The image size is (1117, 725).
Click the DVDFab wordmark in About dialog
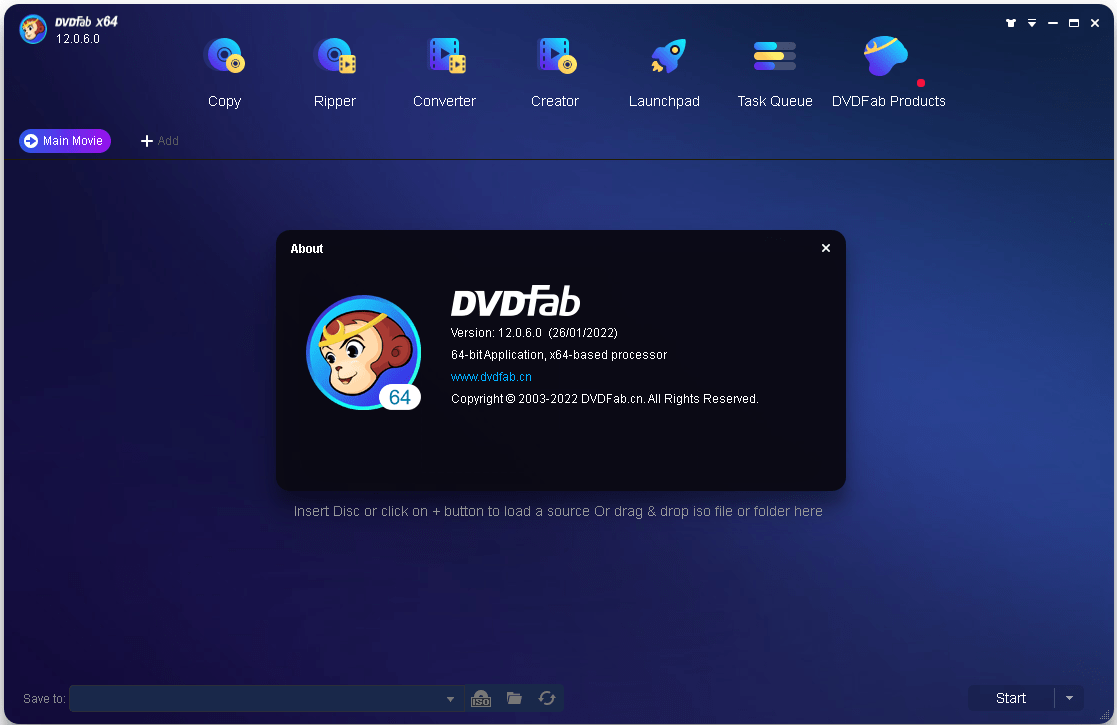(516, 301)
